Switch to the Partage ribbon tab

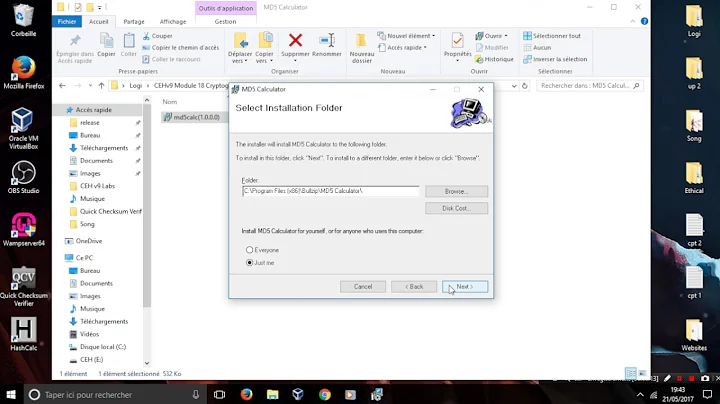(x=134, y=22)
